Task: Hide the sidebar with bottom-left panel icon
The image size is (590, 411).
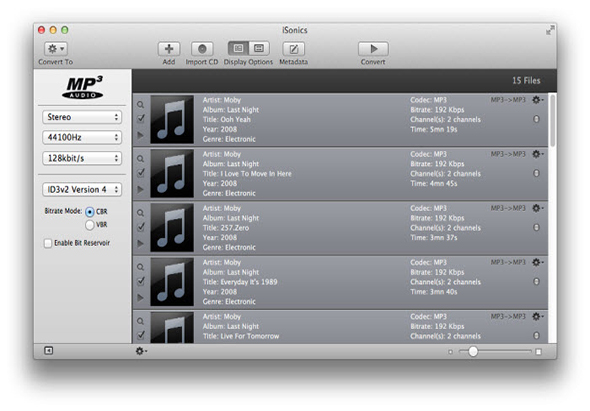Action: click(49, 351)
